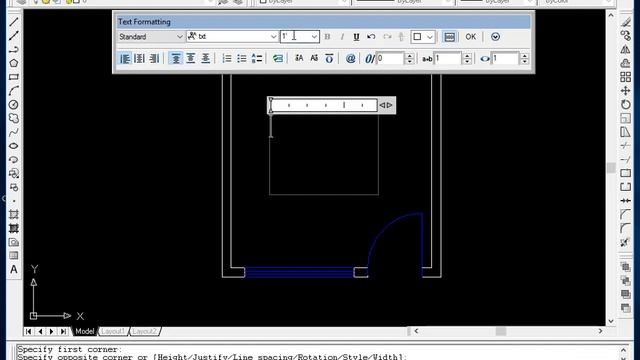Select the Line tool in draw toolbar
Screen dimensions: 640x360
(x=13, y=22)
